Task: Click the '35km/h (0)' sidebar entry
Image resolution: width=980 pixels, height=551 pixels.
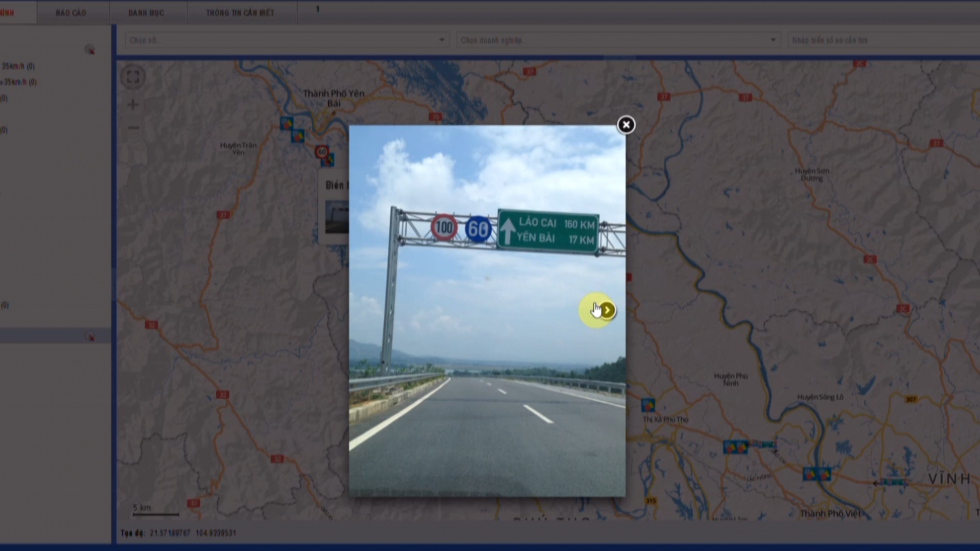Action: click(x=18, y=66)
